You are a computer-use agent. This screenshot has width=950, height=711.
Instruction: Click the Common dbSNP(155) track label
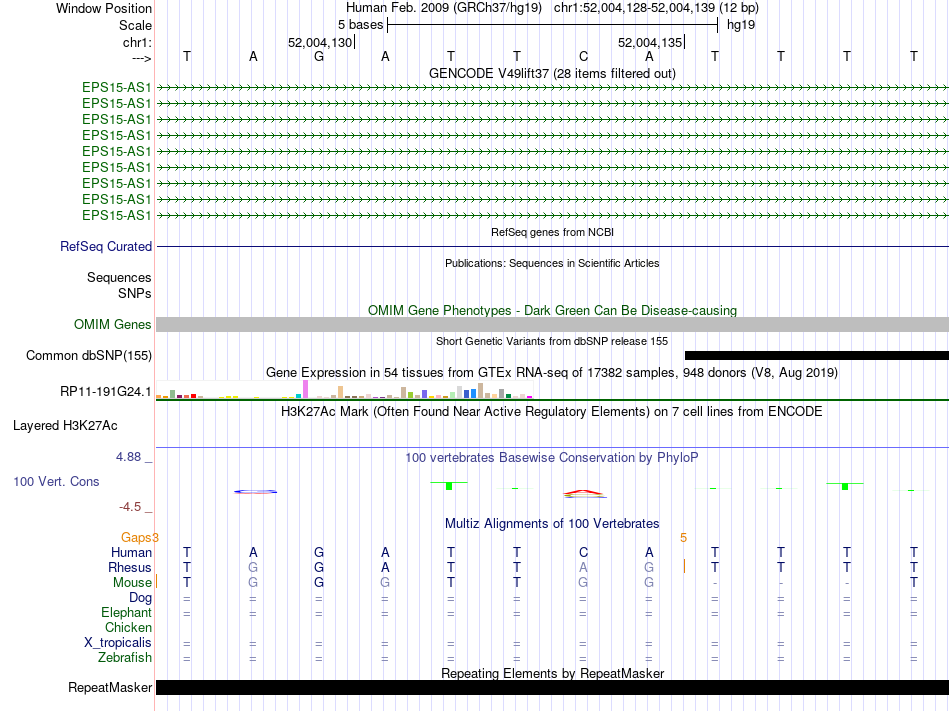(88, 356)
